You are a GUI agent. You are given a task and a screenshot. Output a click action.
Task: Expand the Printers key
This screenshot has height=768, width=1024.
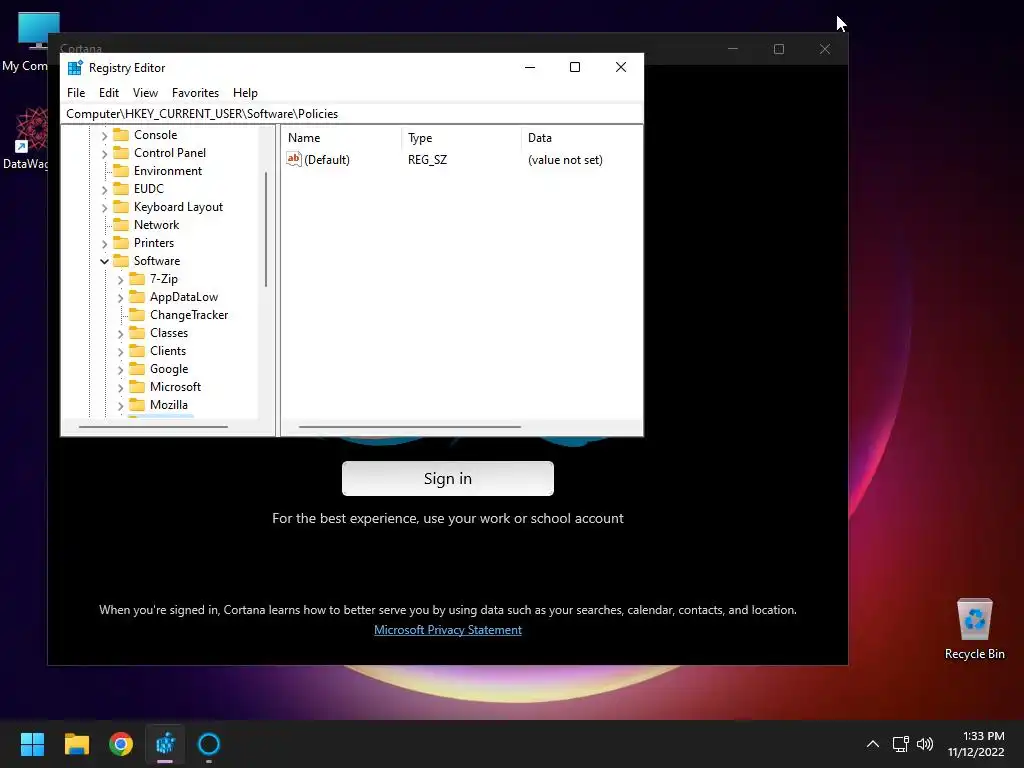[104, 244]
